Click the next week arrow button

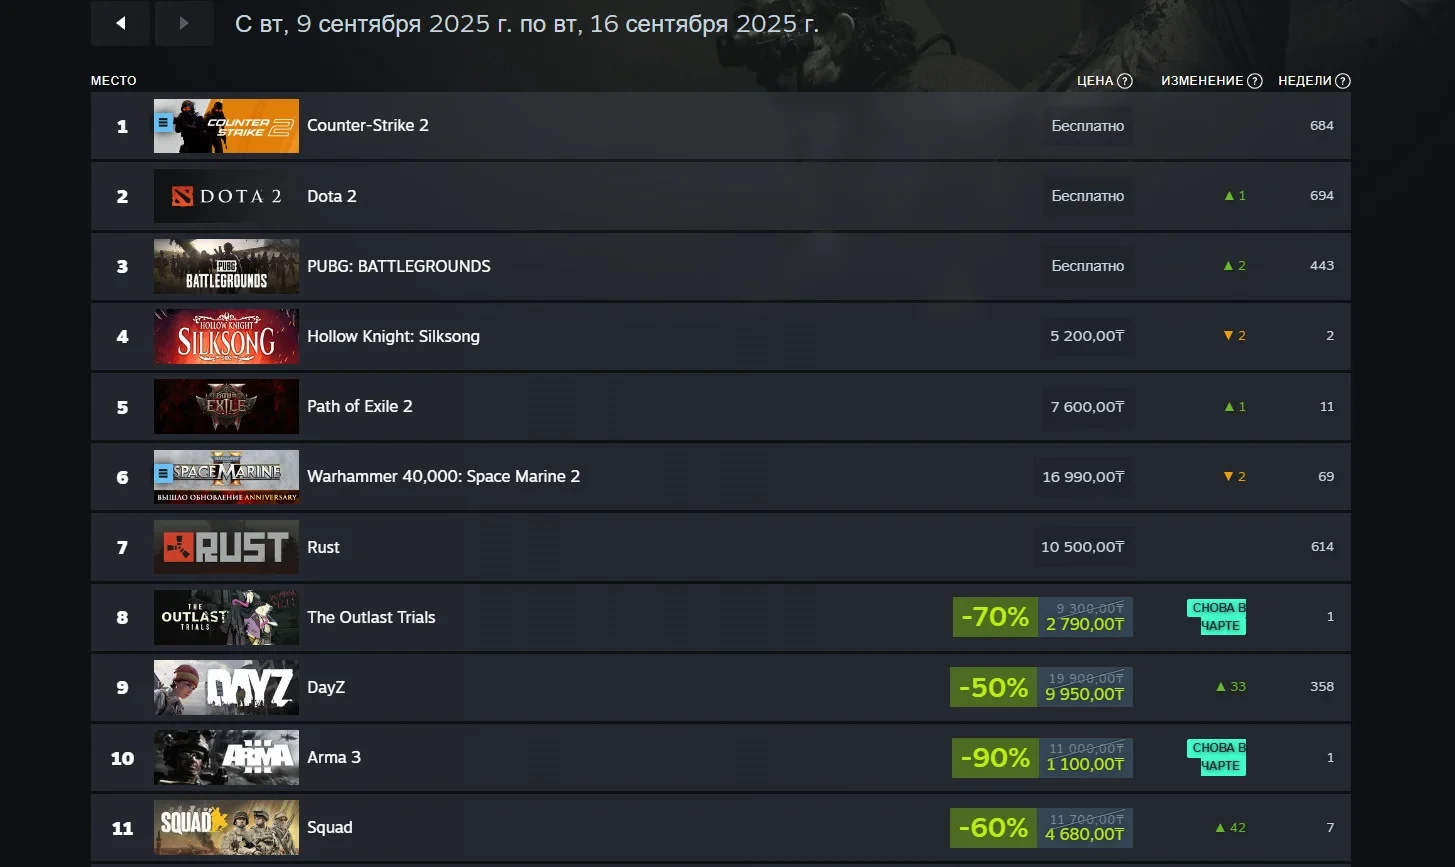[x=184, y=23]
